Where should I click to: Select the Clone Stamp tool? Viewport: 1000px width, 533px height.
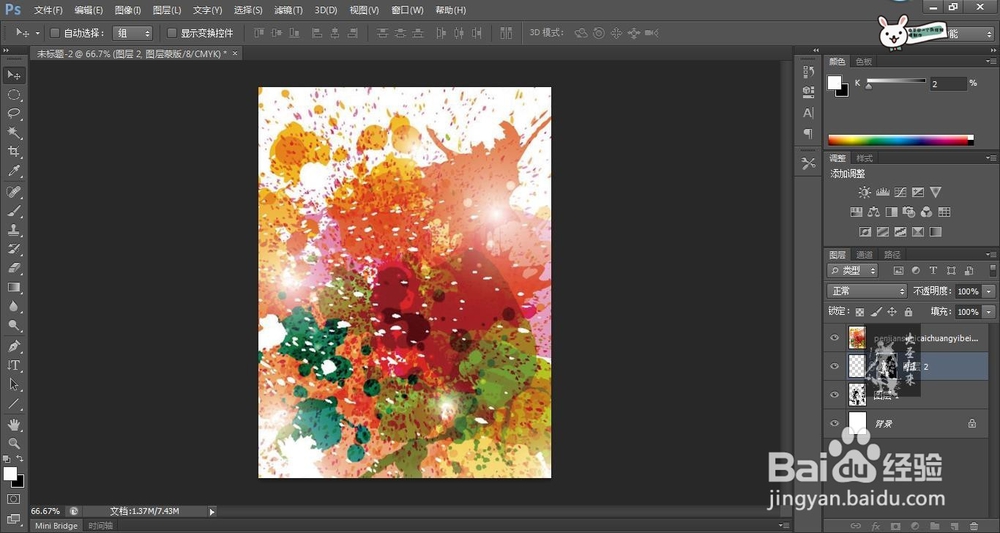[14, 230]
